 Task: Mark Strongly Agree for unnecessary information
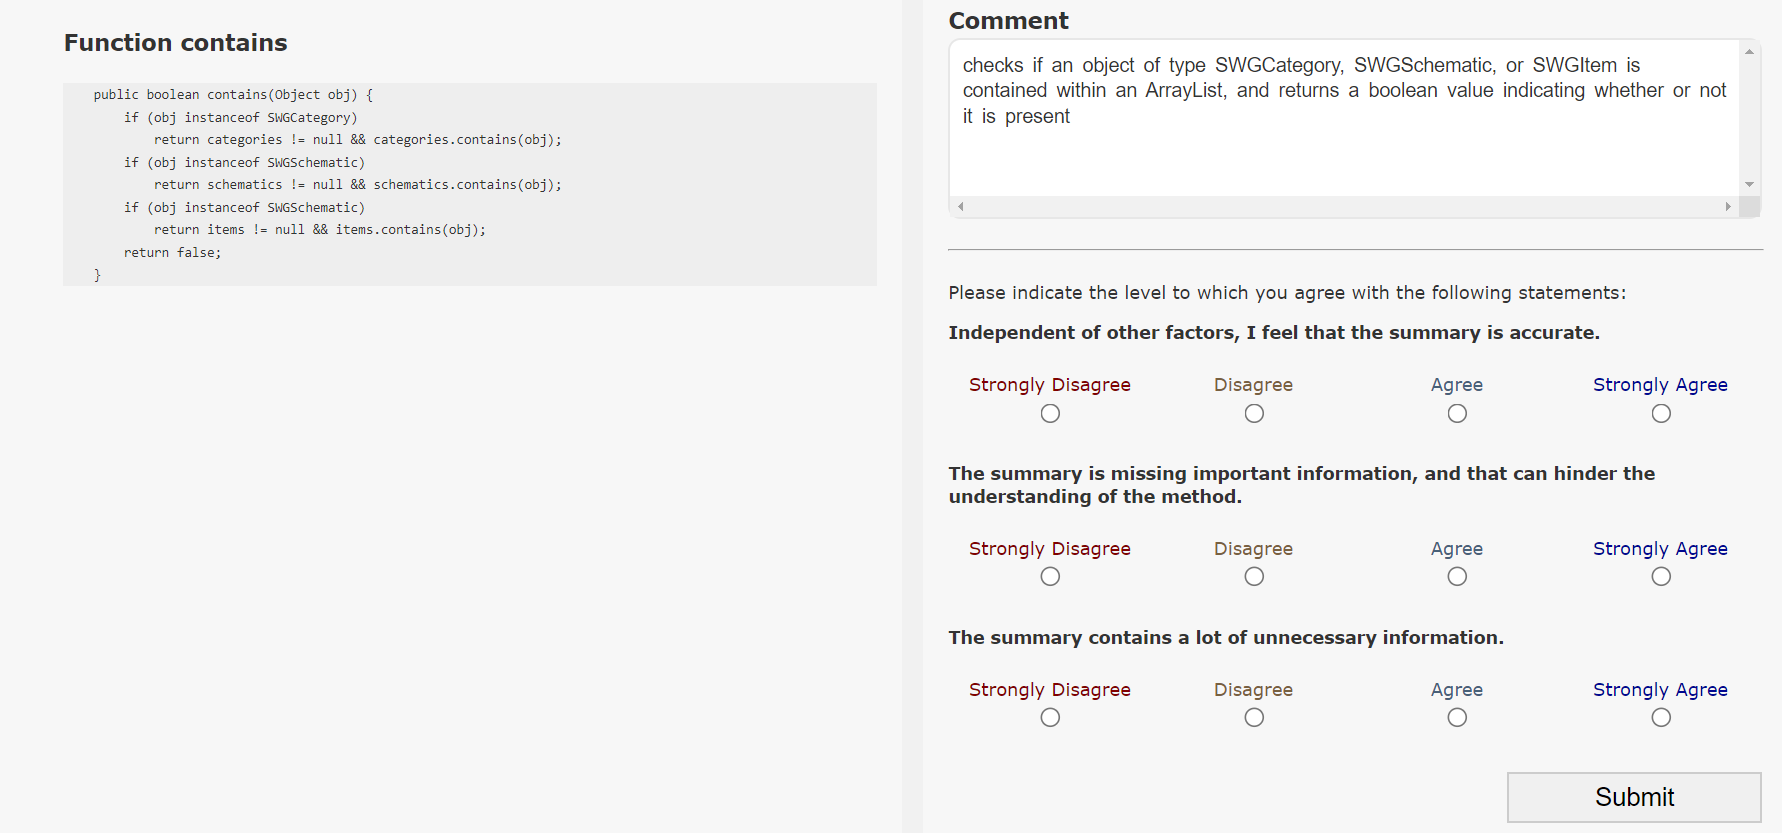click(x=1661, y=718)
